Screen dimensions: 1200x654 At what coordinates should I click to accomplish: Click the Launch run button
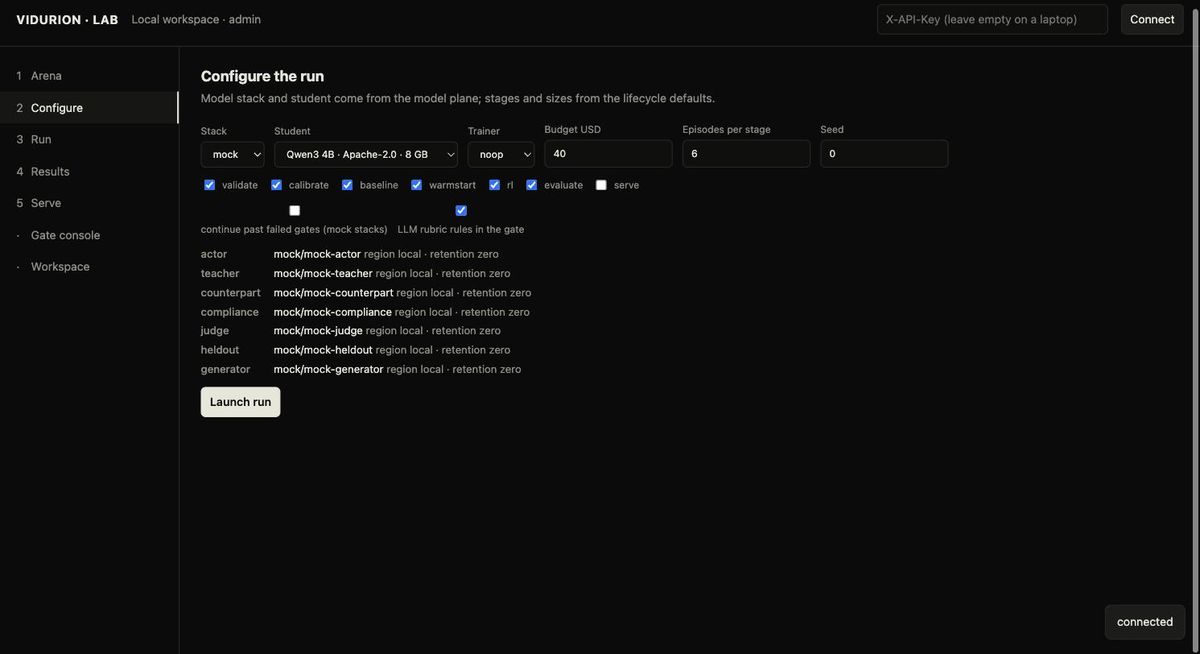click(x=240, y=402)
